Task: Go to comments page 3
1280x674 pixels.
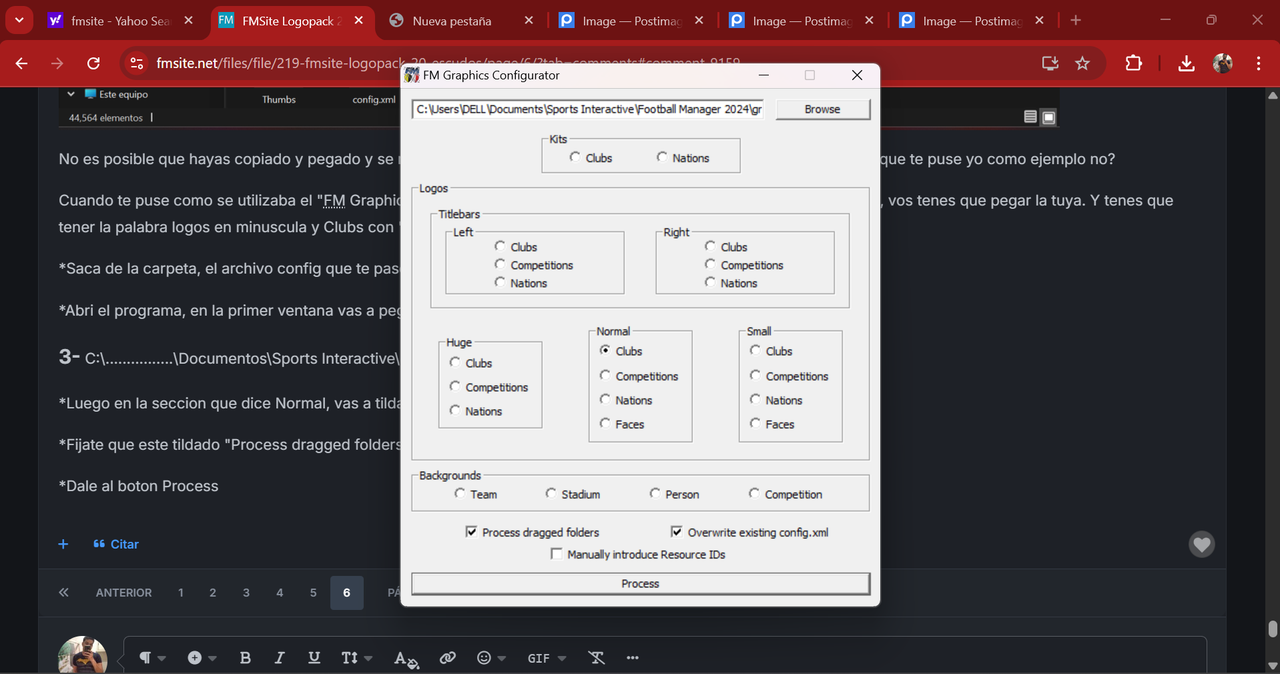Action: coord(246,593)
